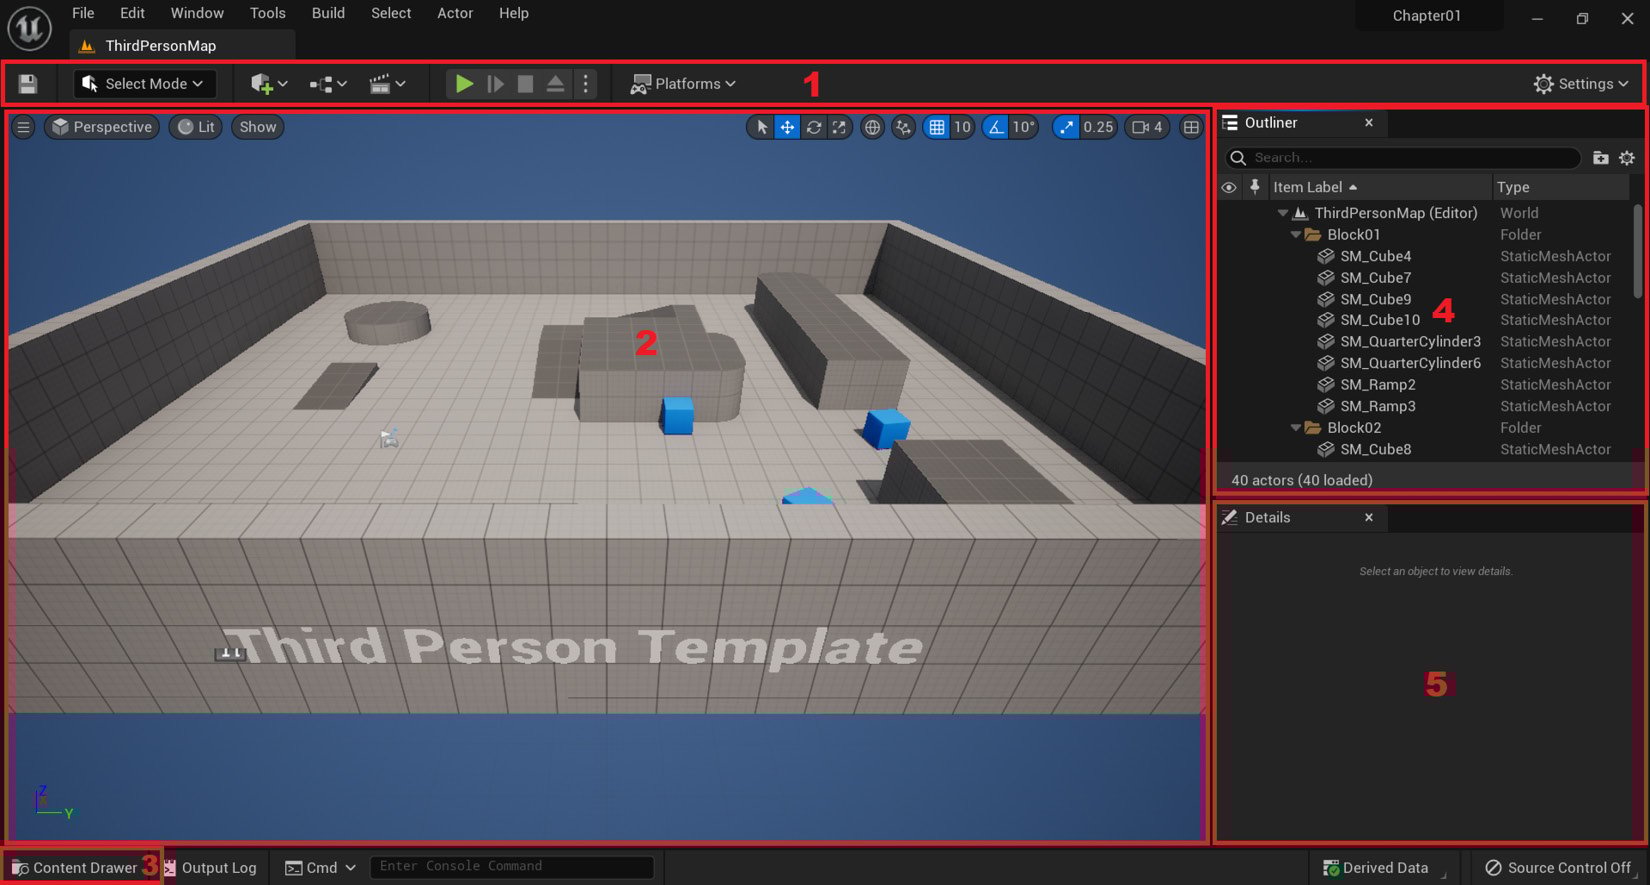Toggle rotation angle snapping
1650x885 pixels.
point(995,127)
